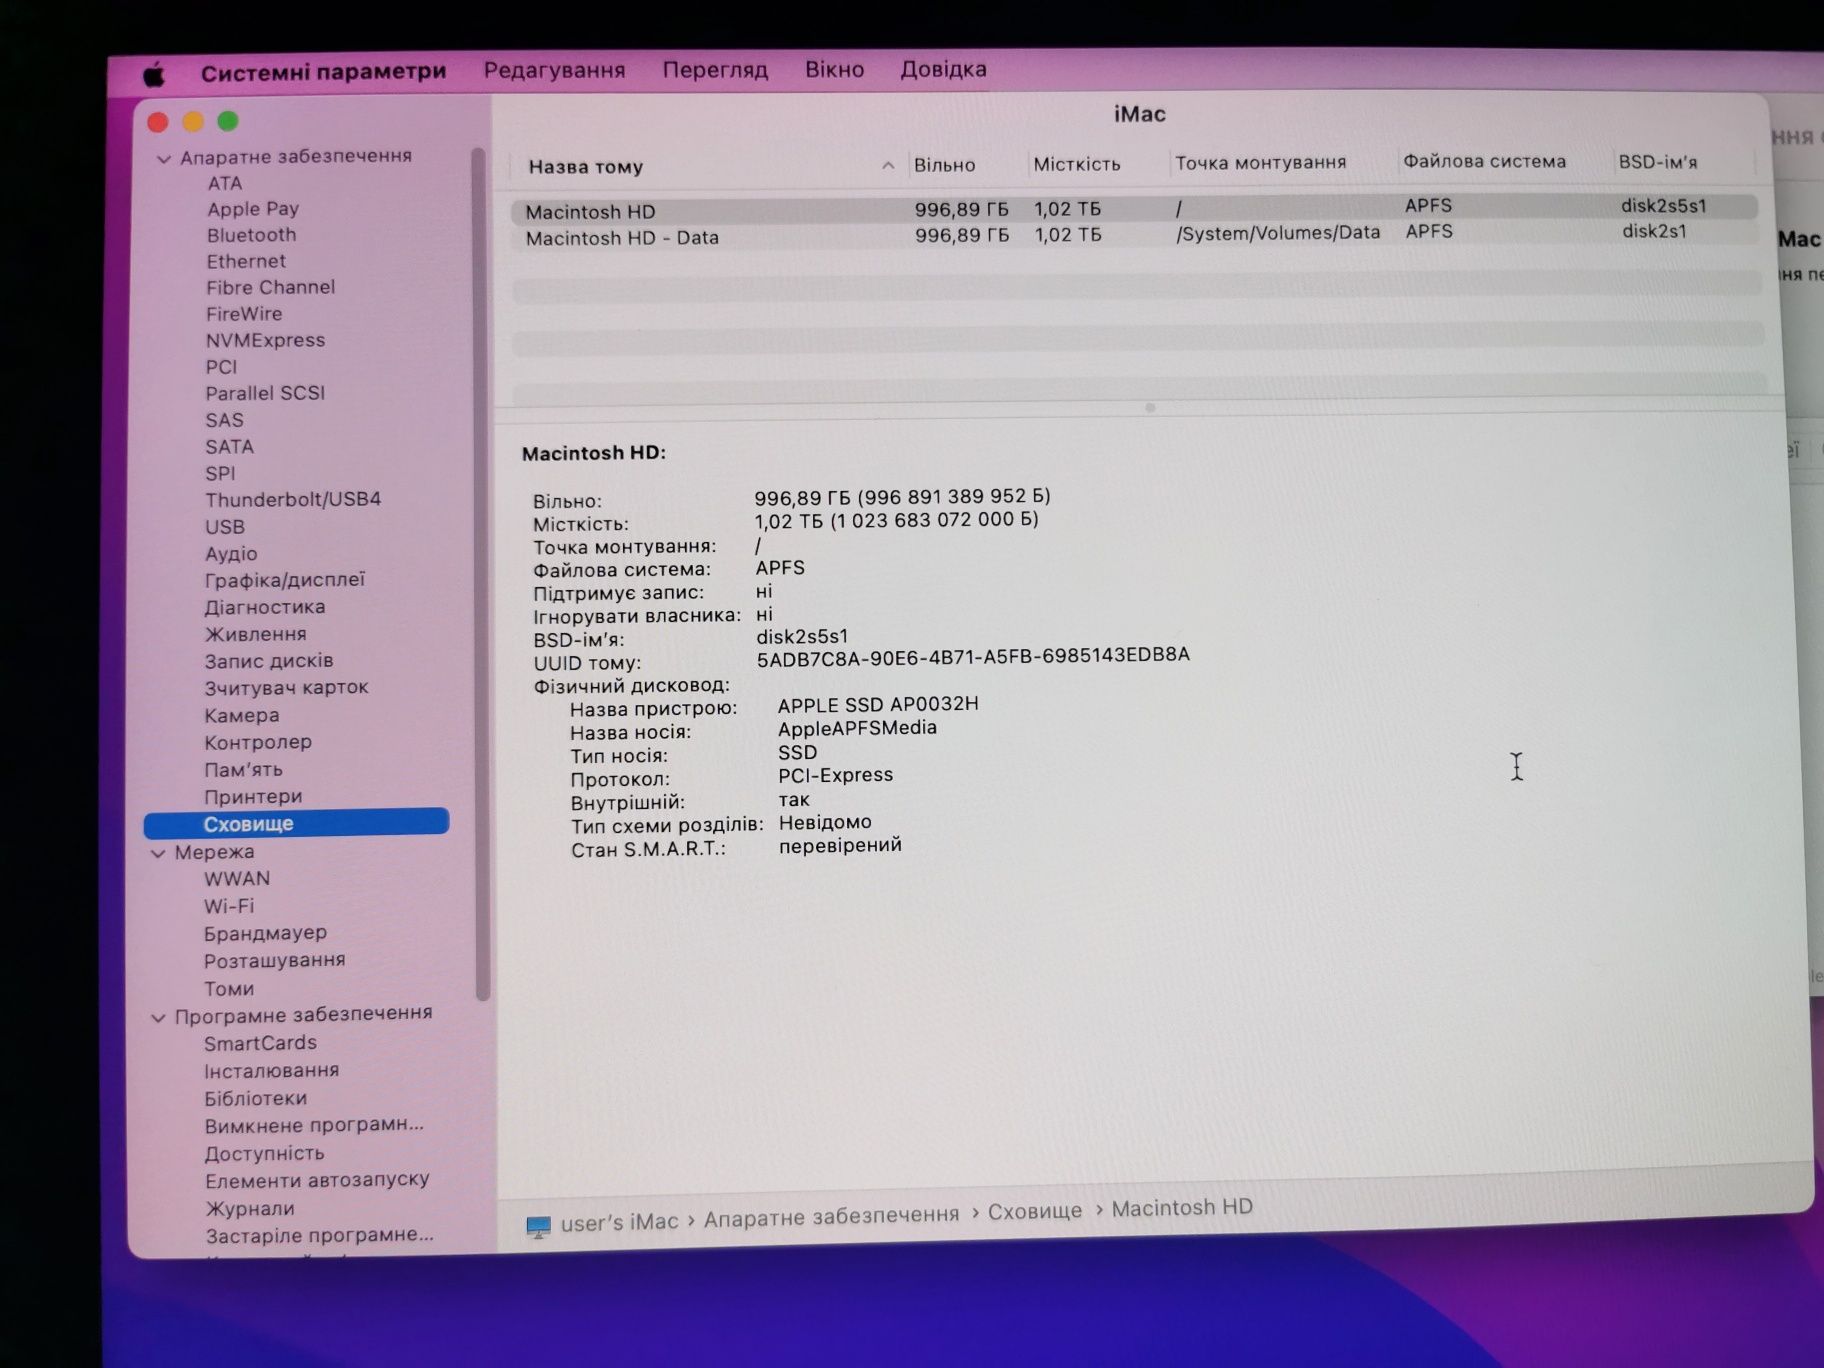The image size is (1824, 1368).
Task: Select Камера in sidebar
Action: 241,715
